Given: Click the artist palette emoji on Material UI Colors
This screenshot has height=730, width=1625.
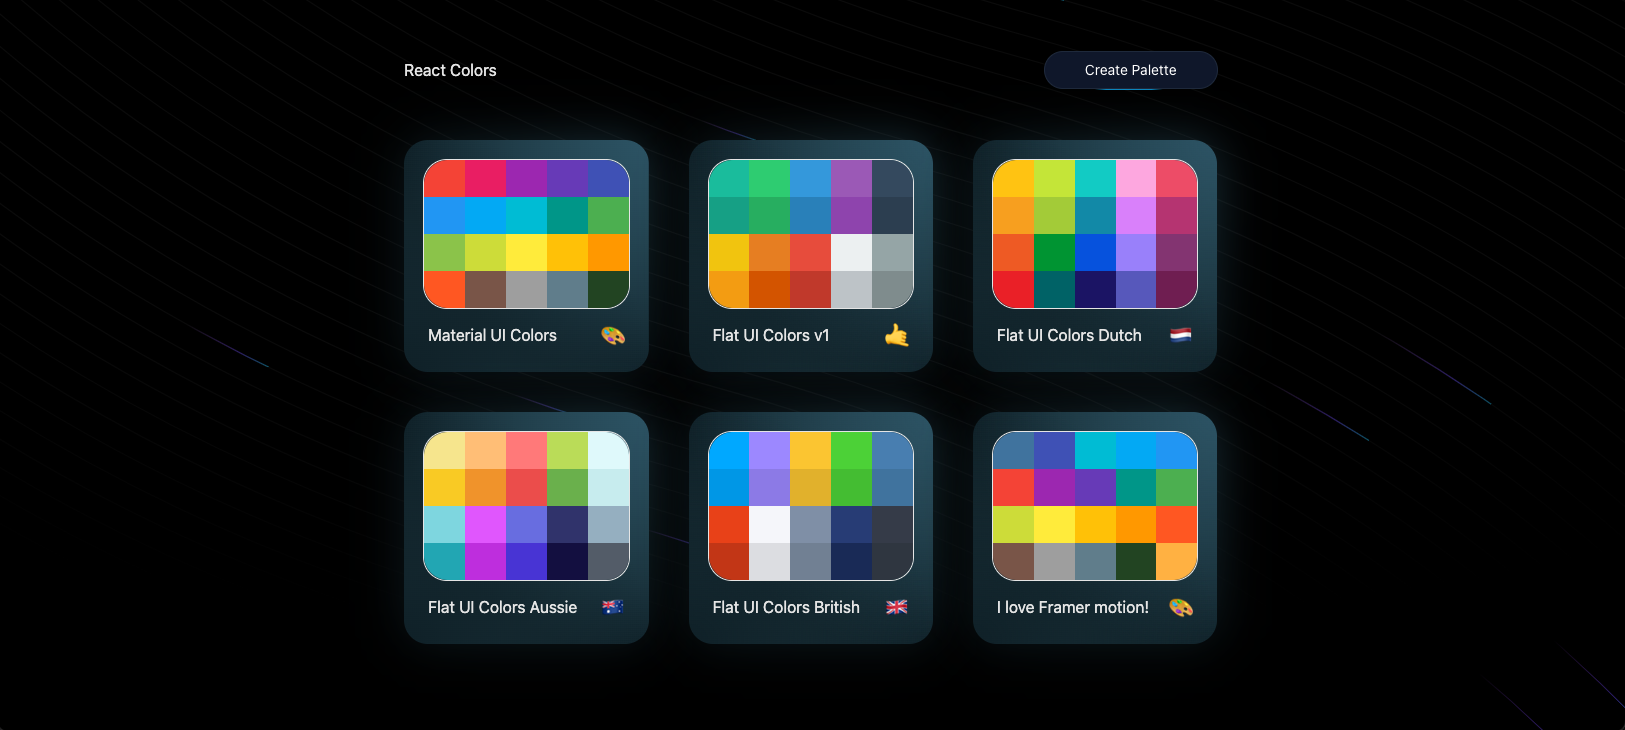Looking at the screenshot, I should [x=613, y=335].
